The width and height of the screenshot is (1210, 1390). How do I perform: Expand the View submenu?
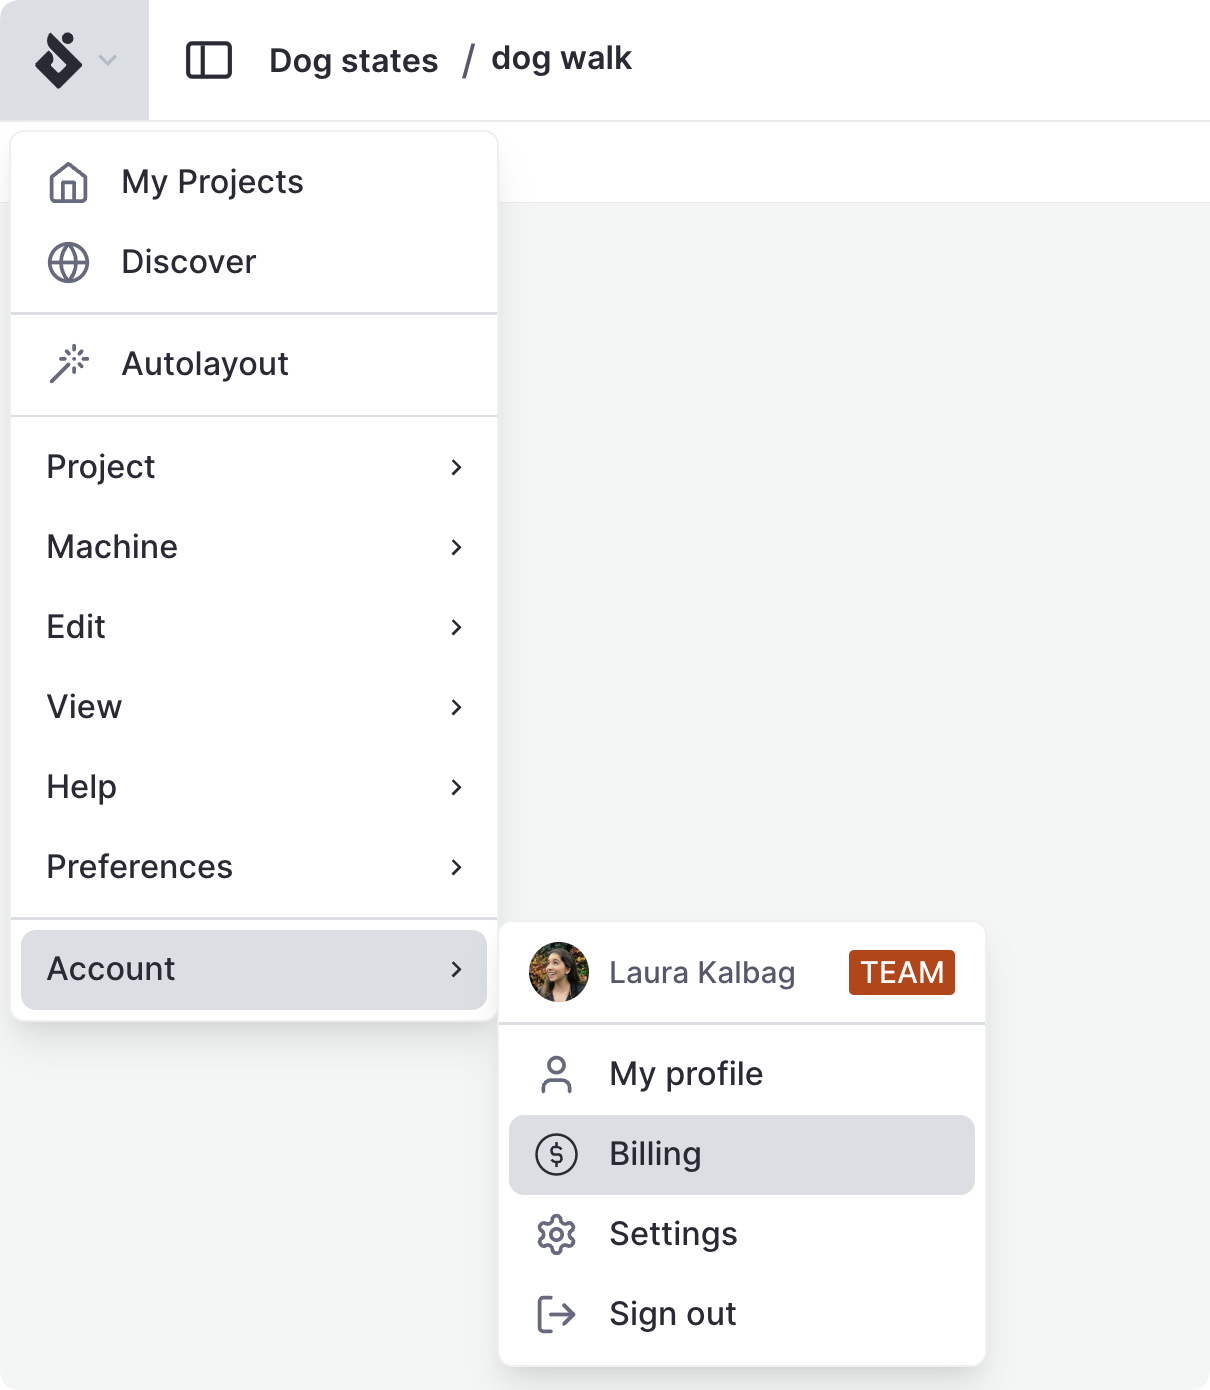click(456, 707)
